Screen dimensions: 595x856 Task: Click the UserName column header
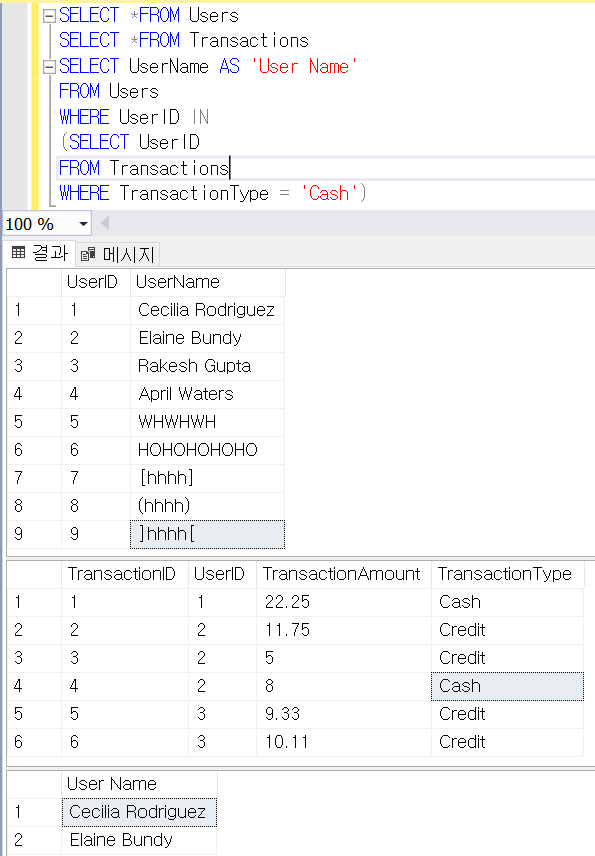(x=207, y=282)
